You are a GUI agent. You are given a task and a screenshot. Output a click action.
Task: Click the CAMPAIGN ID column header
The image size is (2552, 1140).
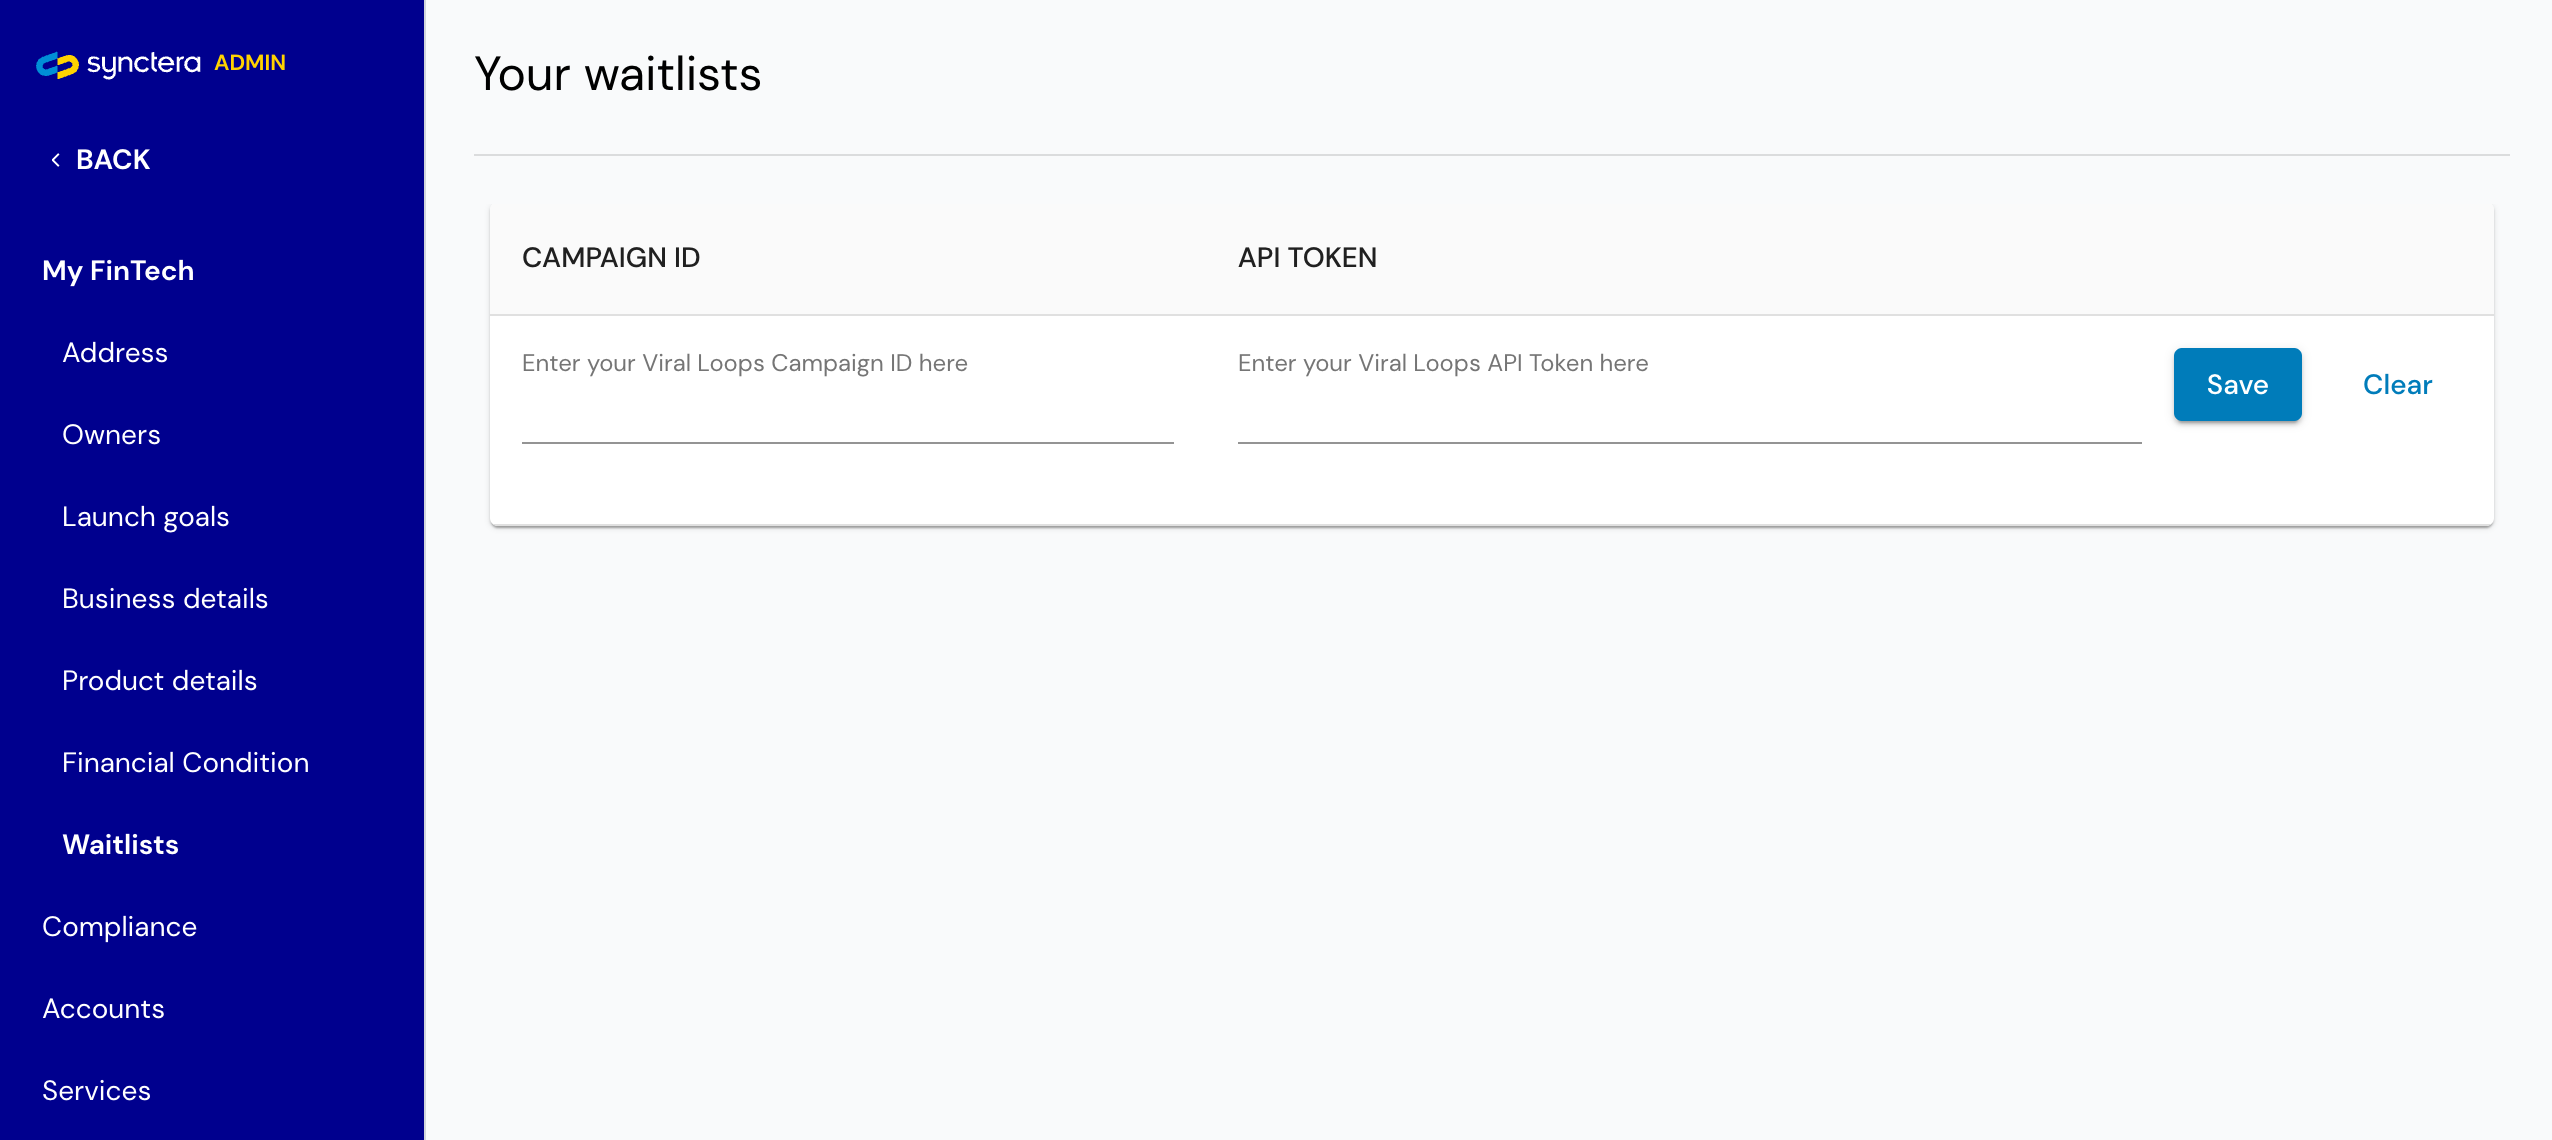coord(611,258)
